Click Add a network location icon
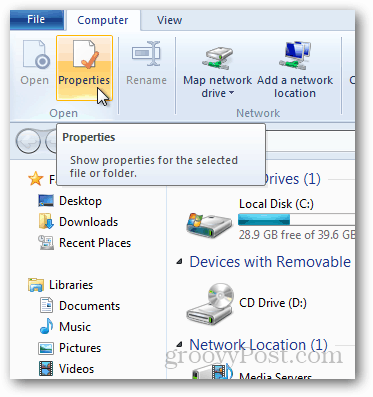 [295, 55]
